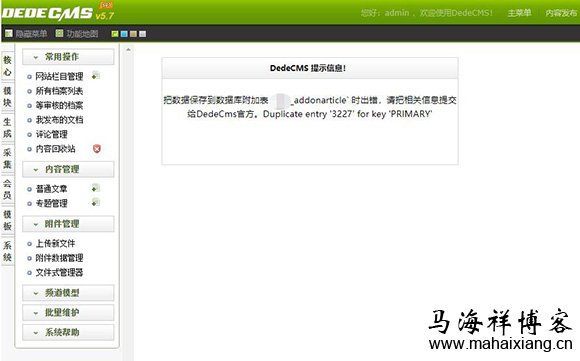Expand the 系统帮助 section
Viewport: 580px width, 361px height.
tap(68, 332)
